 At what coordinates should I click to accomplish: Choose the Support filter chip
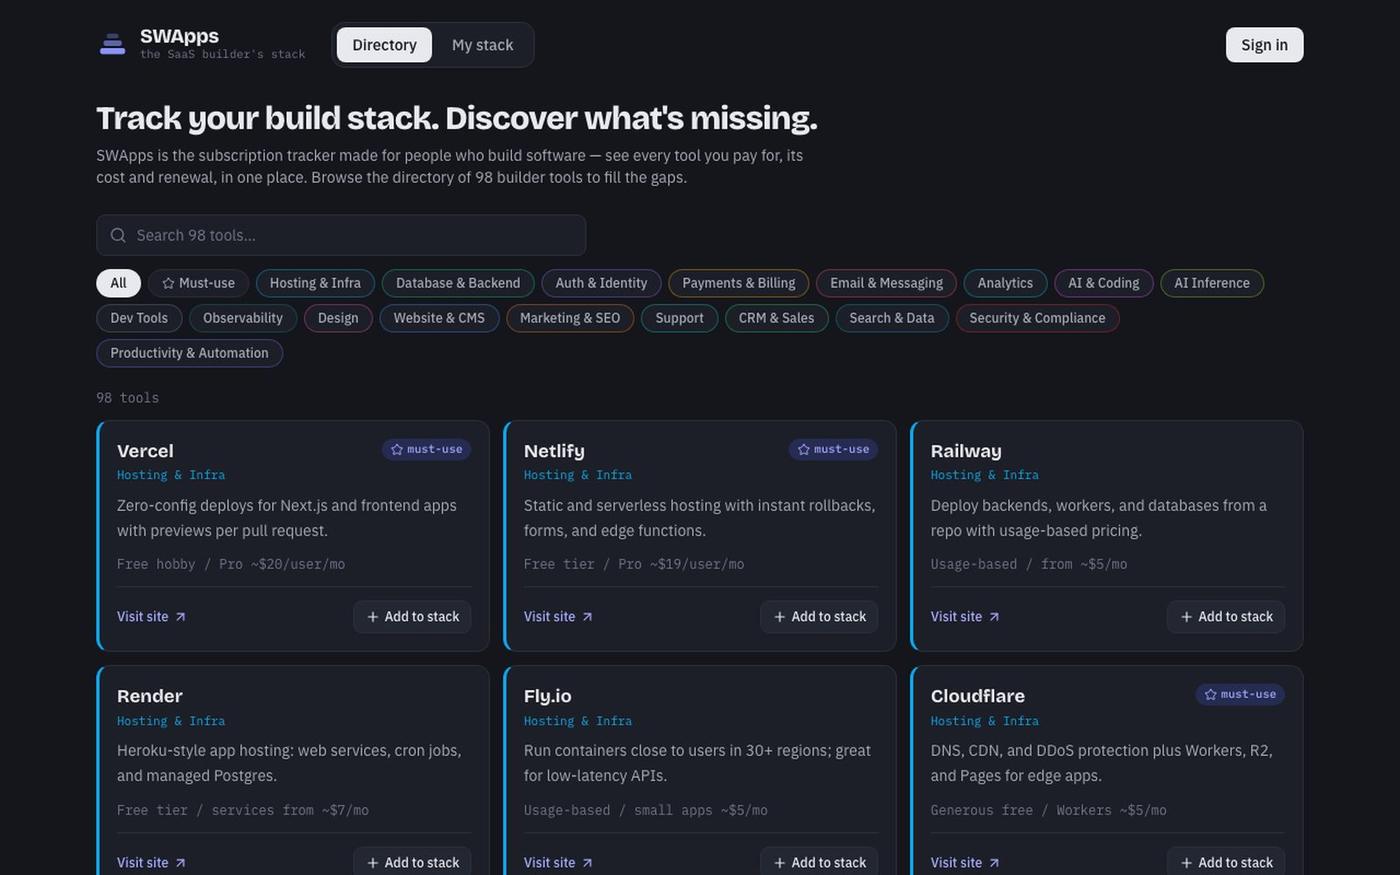pos(679,318)
